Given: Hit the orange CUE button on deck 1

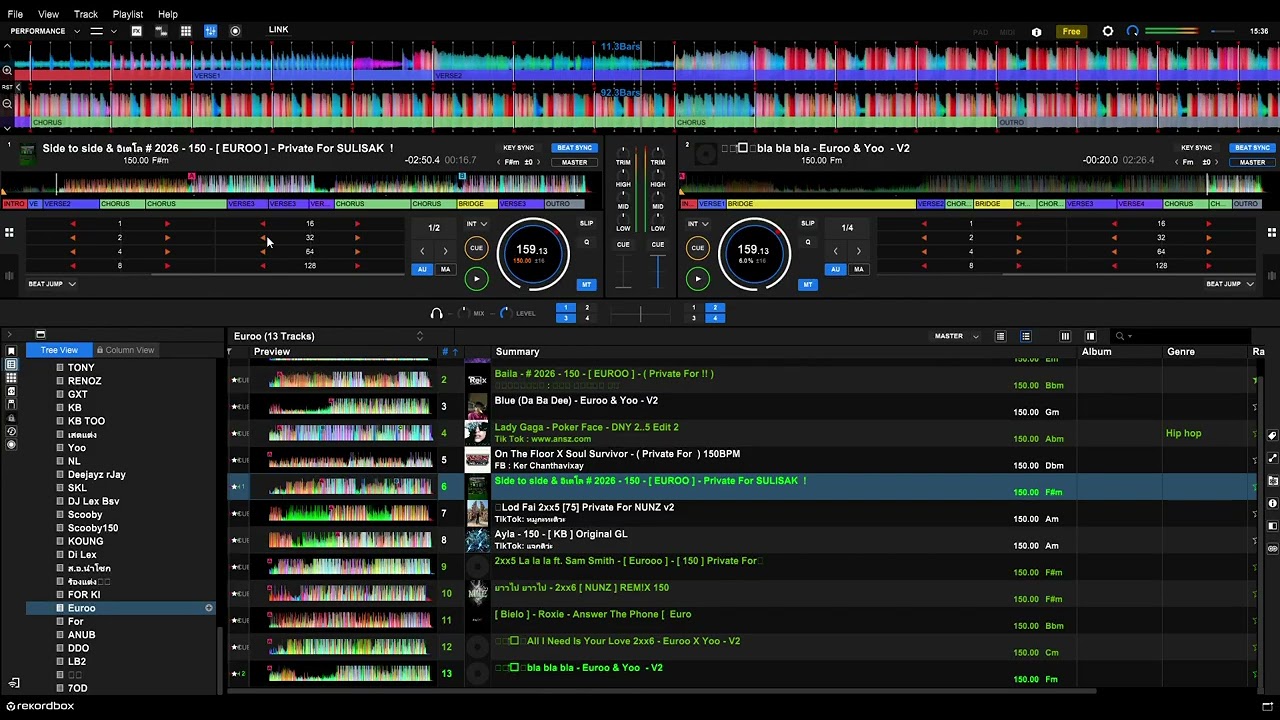Looking at the screenshot, I should pos(476,248).
